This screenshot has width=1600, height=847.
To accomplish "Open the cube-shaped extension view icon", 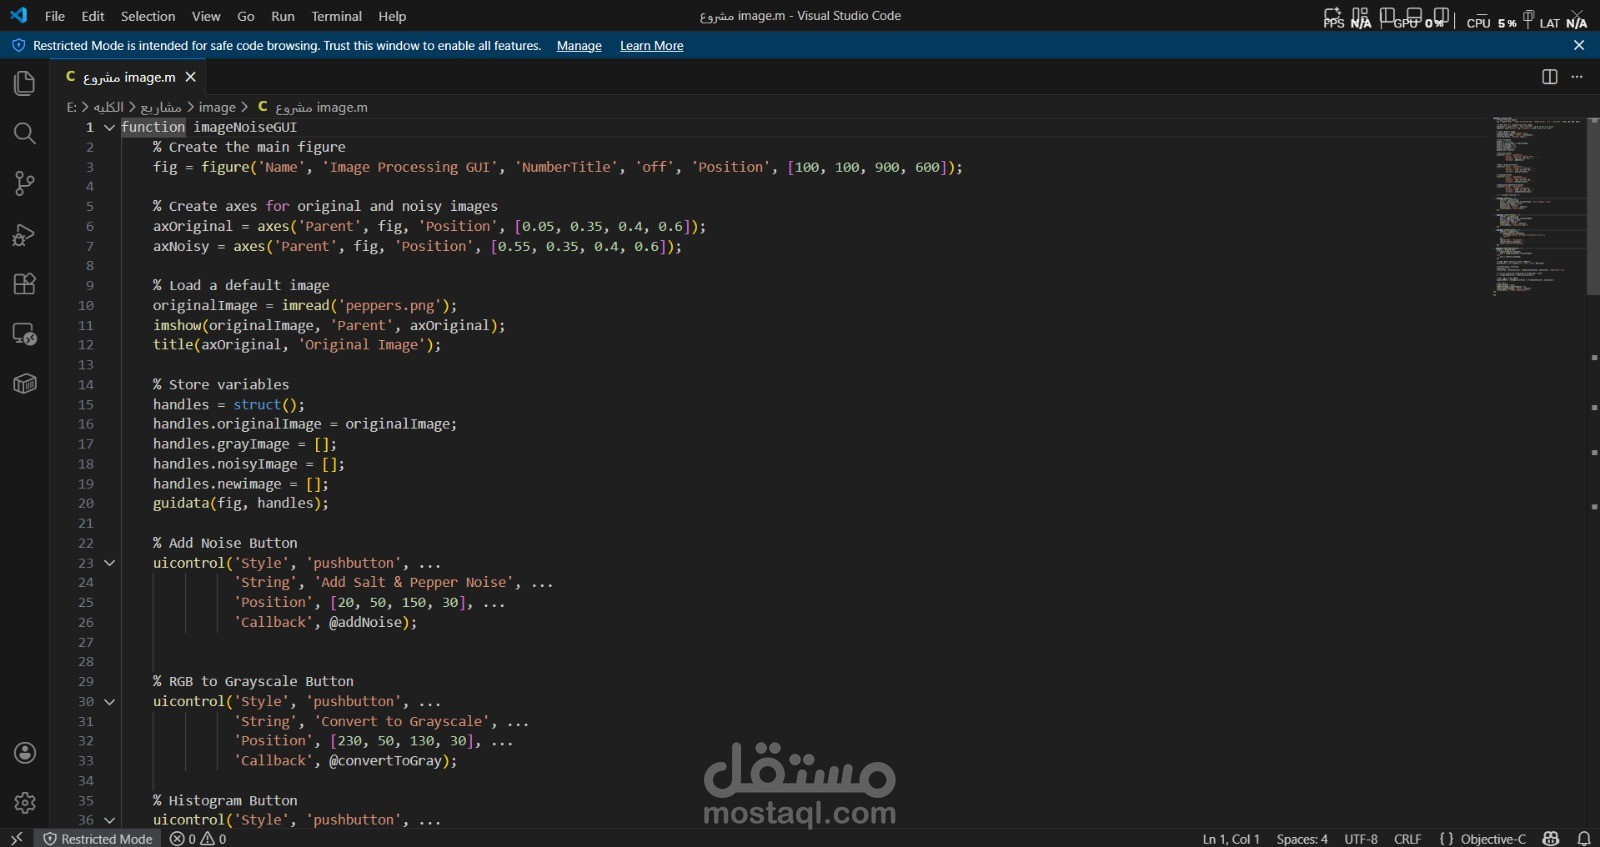I will pos(24,384).
